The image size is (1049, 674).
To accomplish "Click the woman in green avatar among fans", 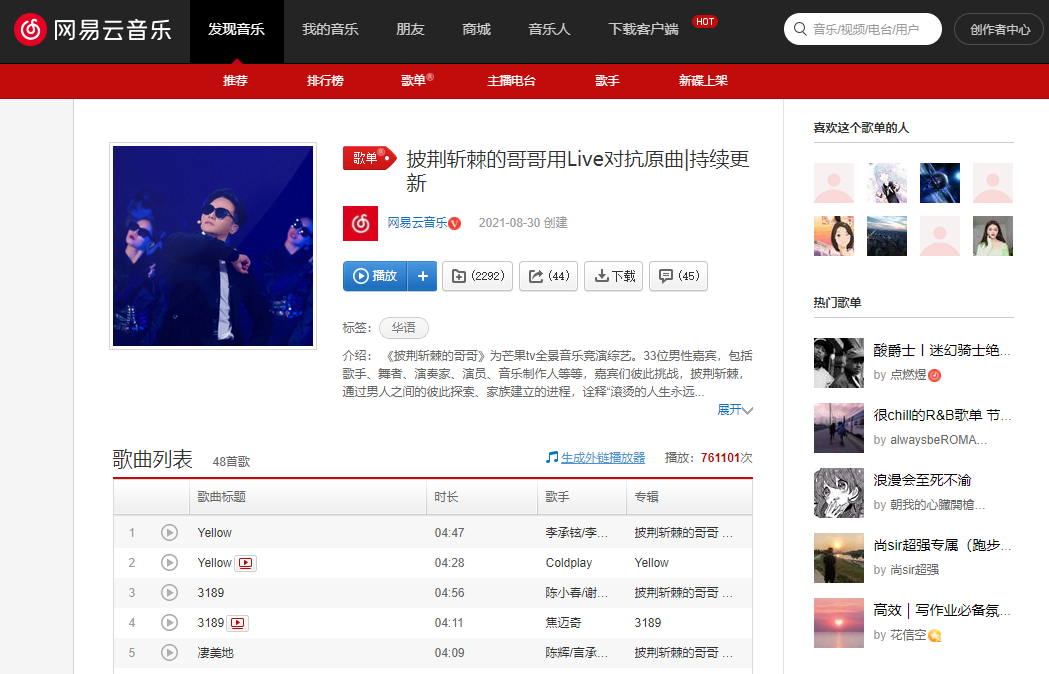I will (993, 236).
